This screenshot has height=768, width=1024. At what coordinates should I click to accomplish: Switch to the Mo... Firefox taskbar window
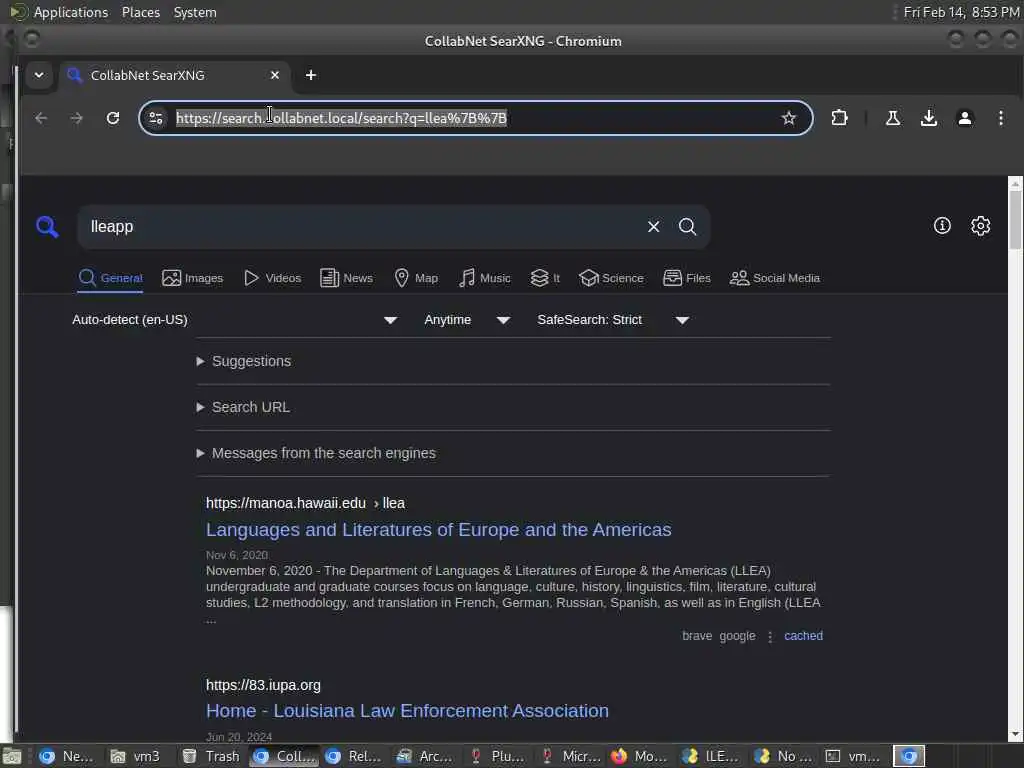point(639,756)
